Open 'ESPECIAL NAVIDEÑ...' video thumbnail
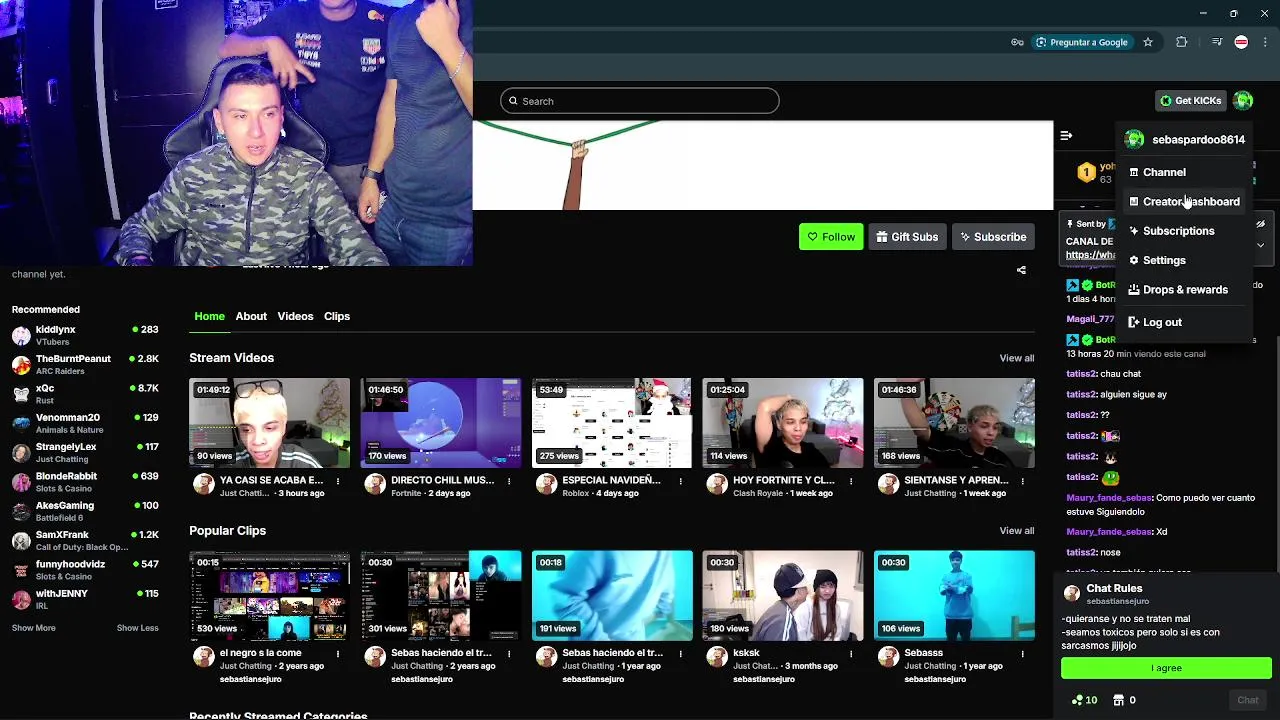The image size is (1280, 720). [612, 423]
